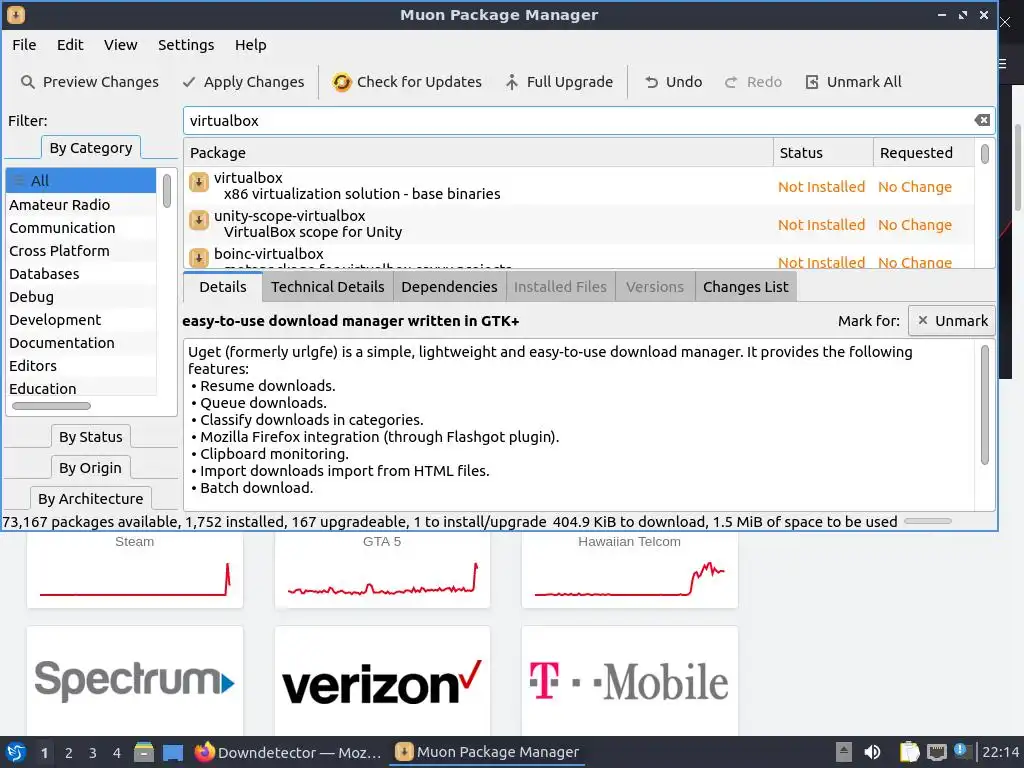Select the By Category filter tab

pos(91,148)
